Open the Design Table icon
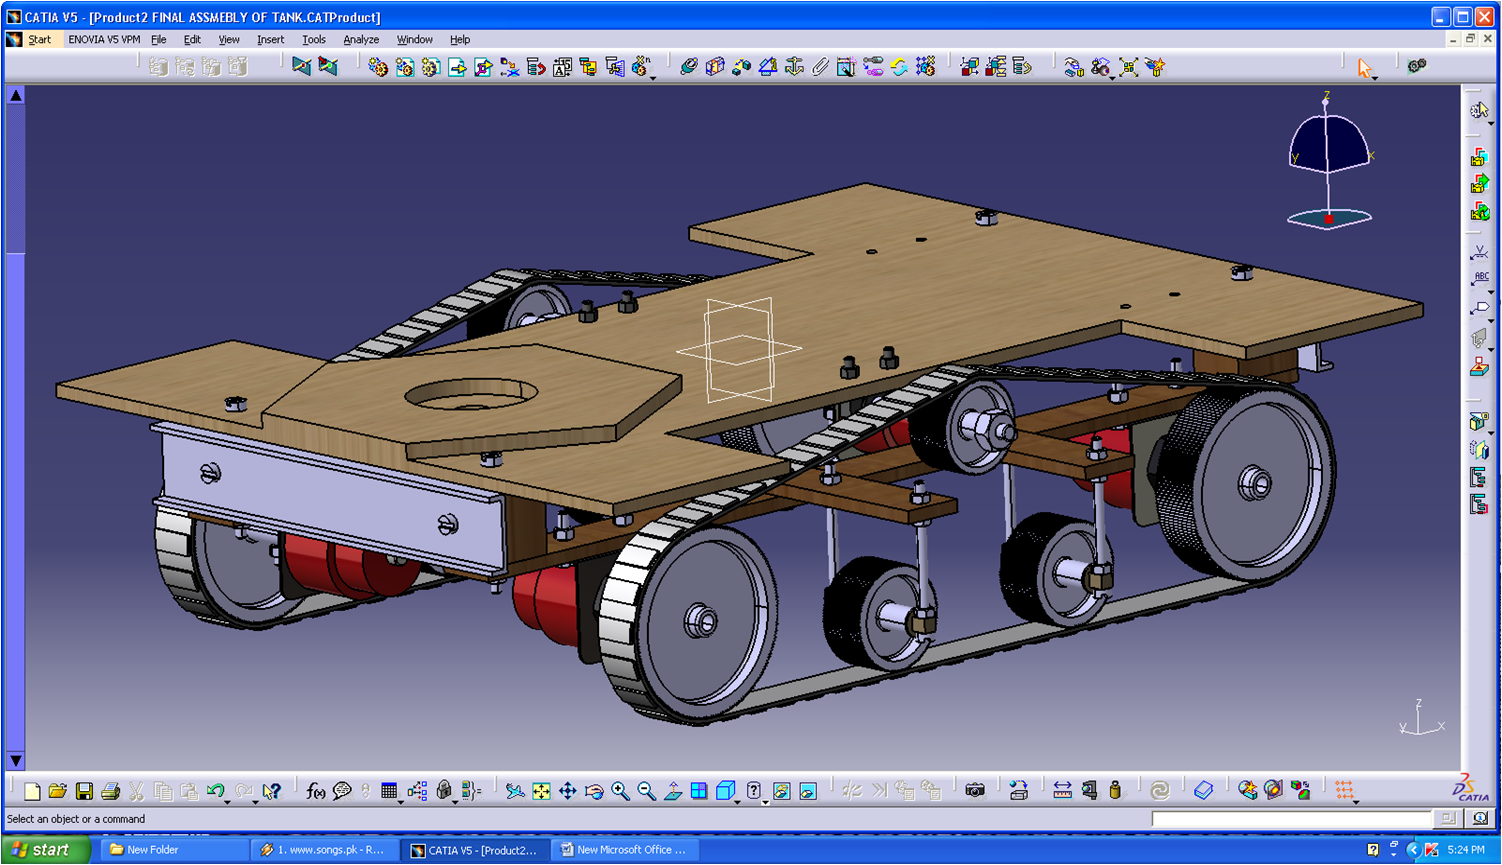This screenshot has width=1502, height=865. 389,791
